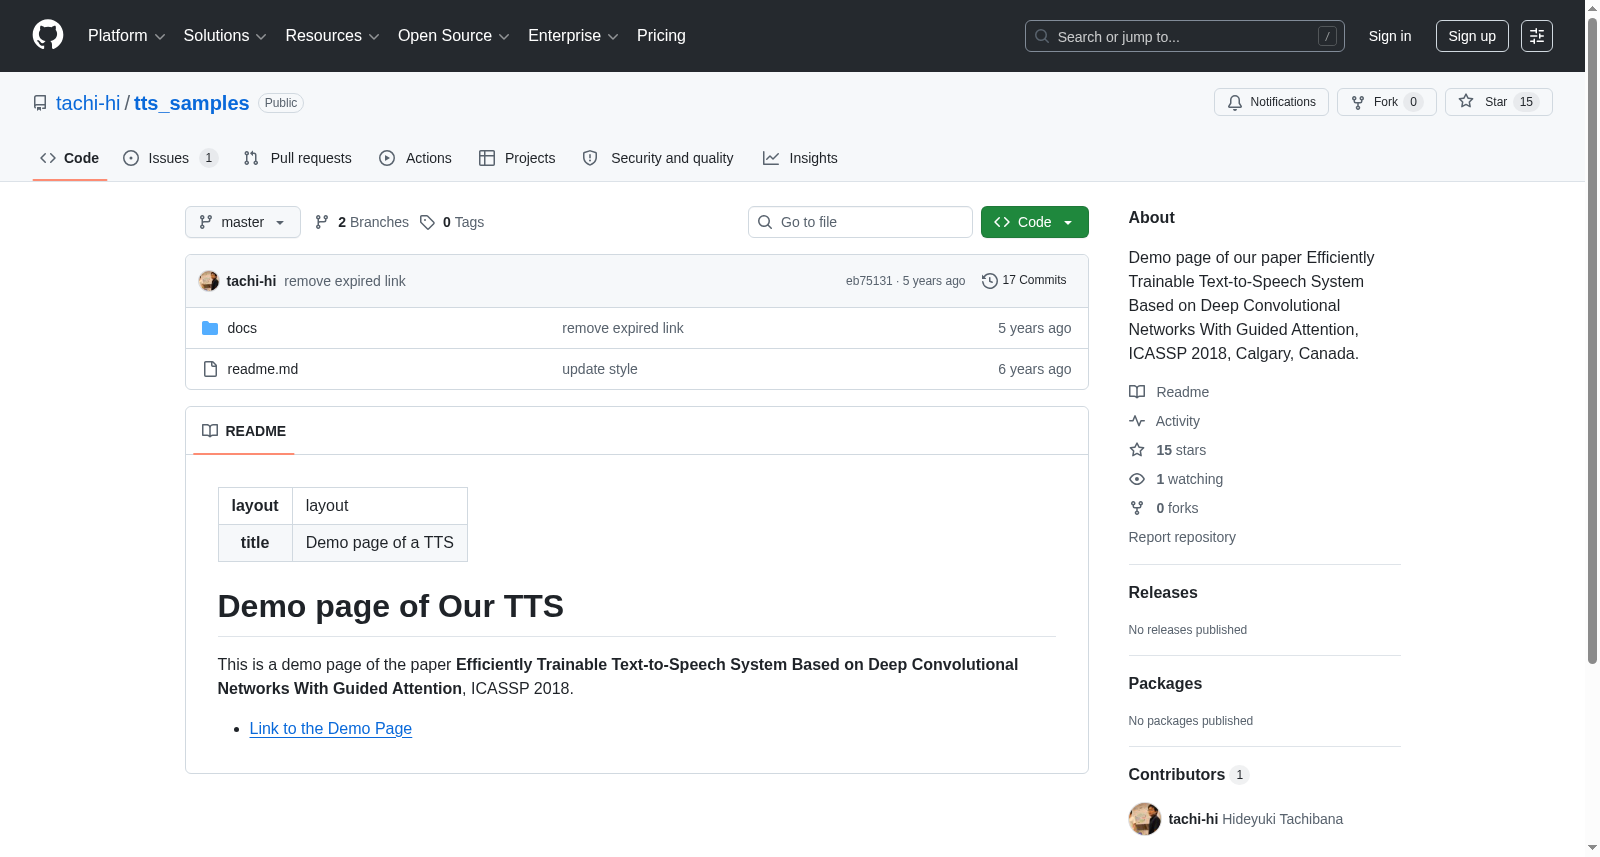
Task: Open the docs folder
Action: click(x=242, y=328)
